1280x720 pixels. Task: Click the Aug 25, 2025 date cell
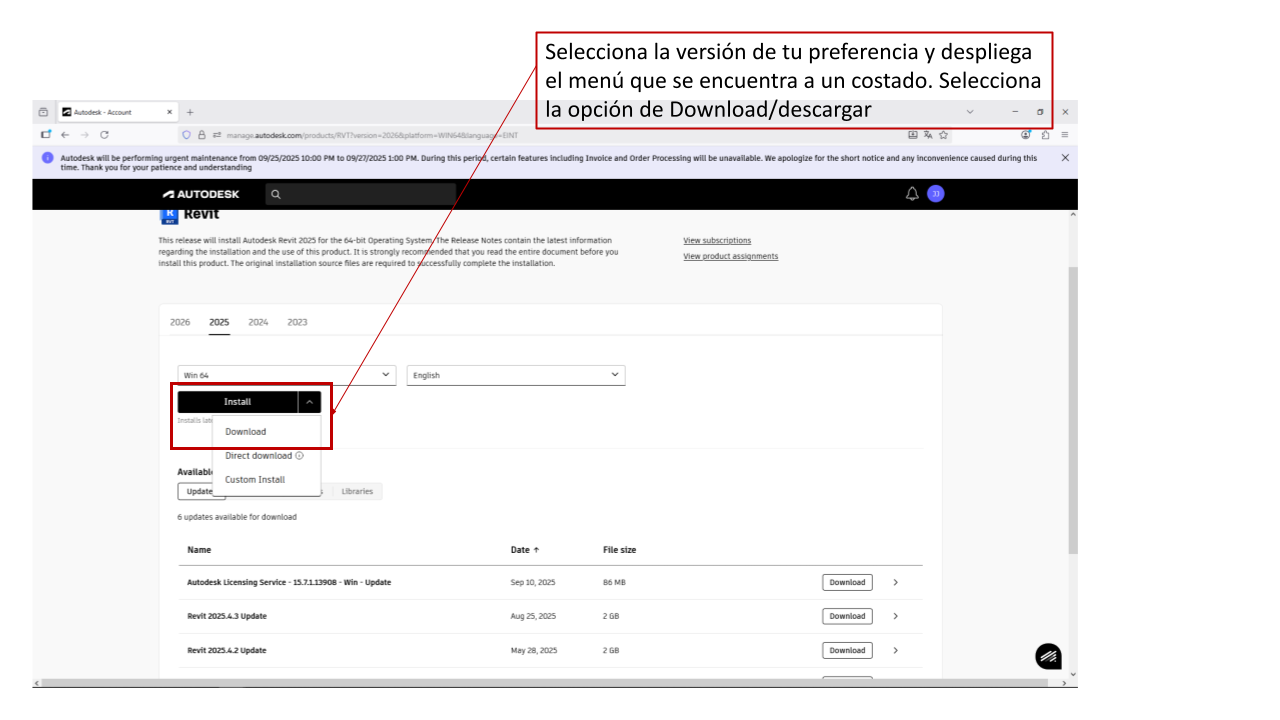pyautogui.click(x=533, y=616)
